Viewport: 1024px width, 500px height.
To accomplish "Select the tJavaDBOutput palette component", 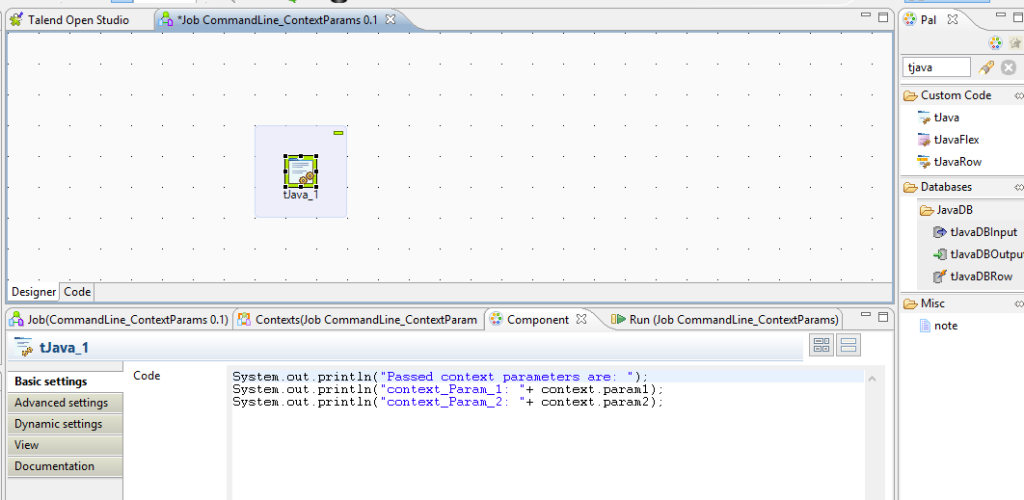I will click(x=978, y=255).
